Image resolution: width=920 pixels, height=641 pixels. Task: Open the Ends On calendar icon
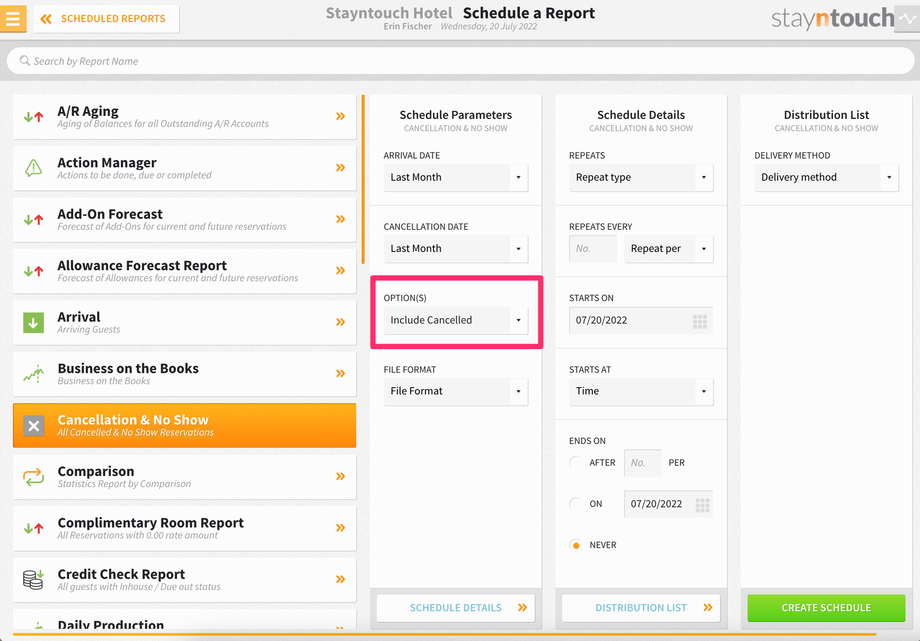pyautogui.click(x=702, y=505)
